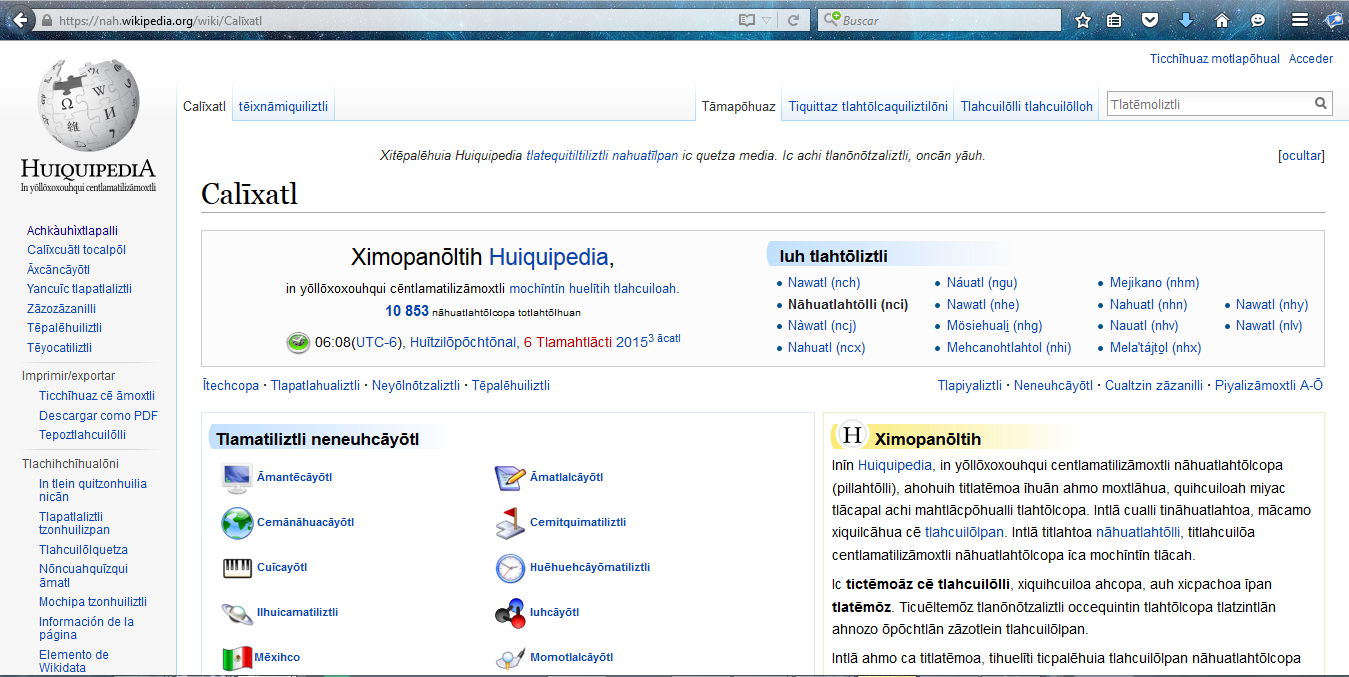Toggle reader view book icon in address bar
The image size is (1349, 677).
coord(746,20)
